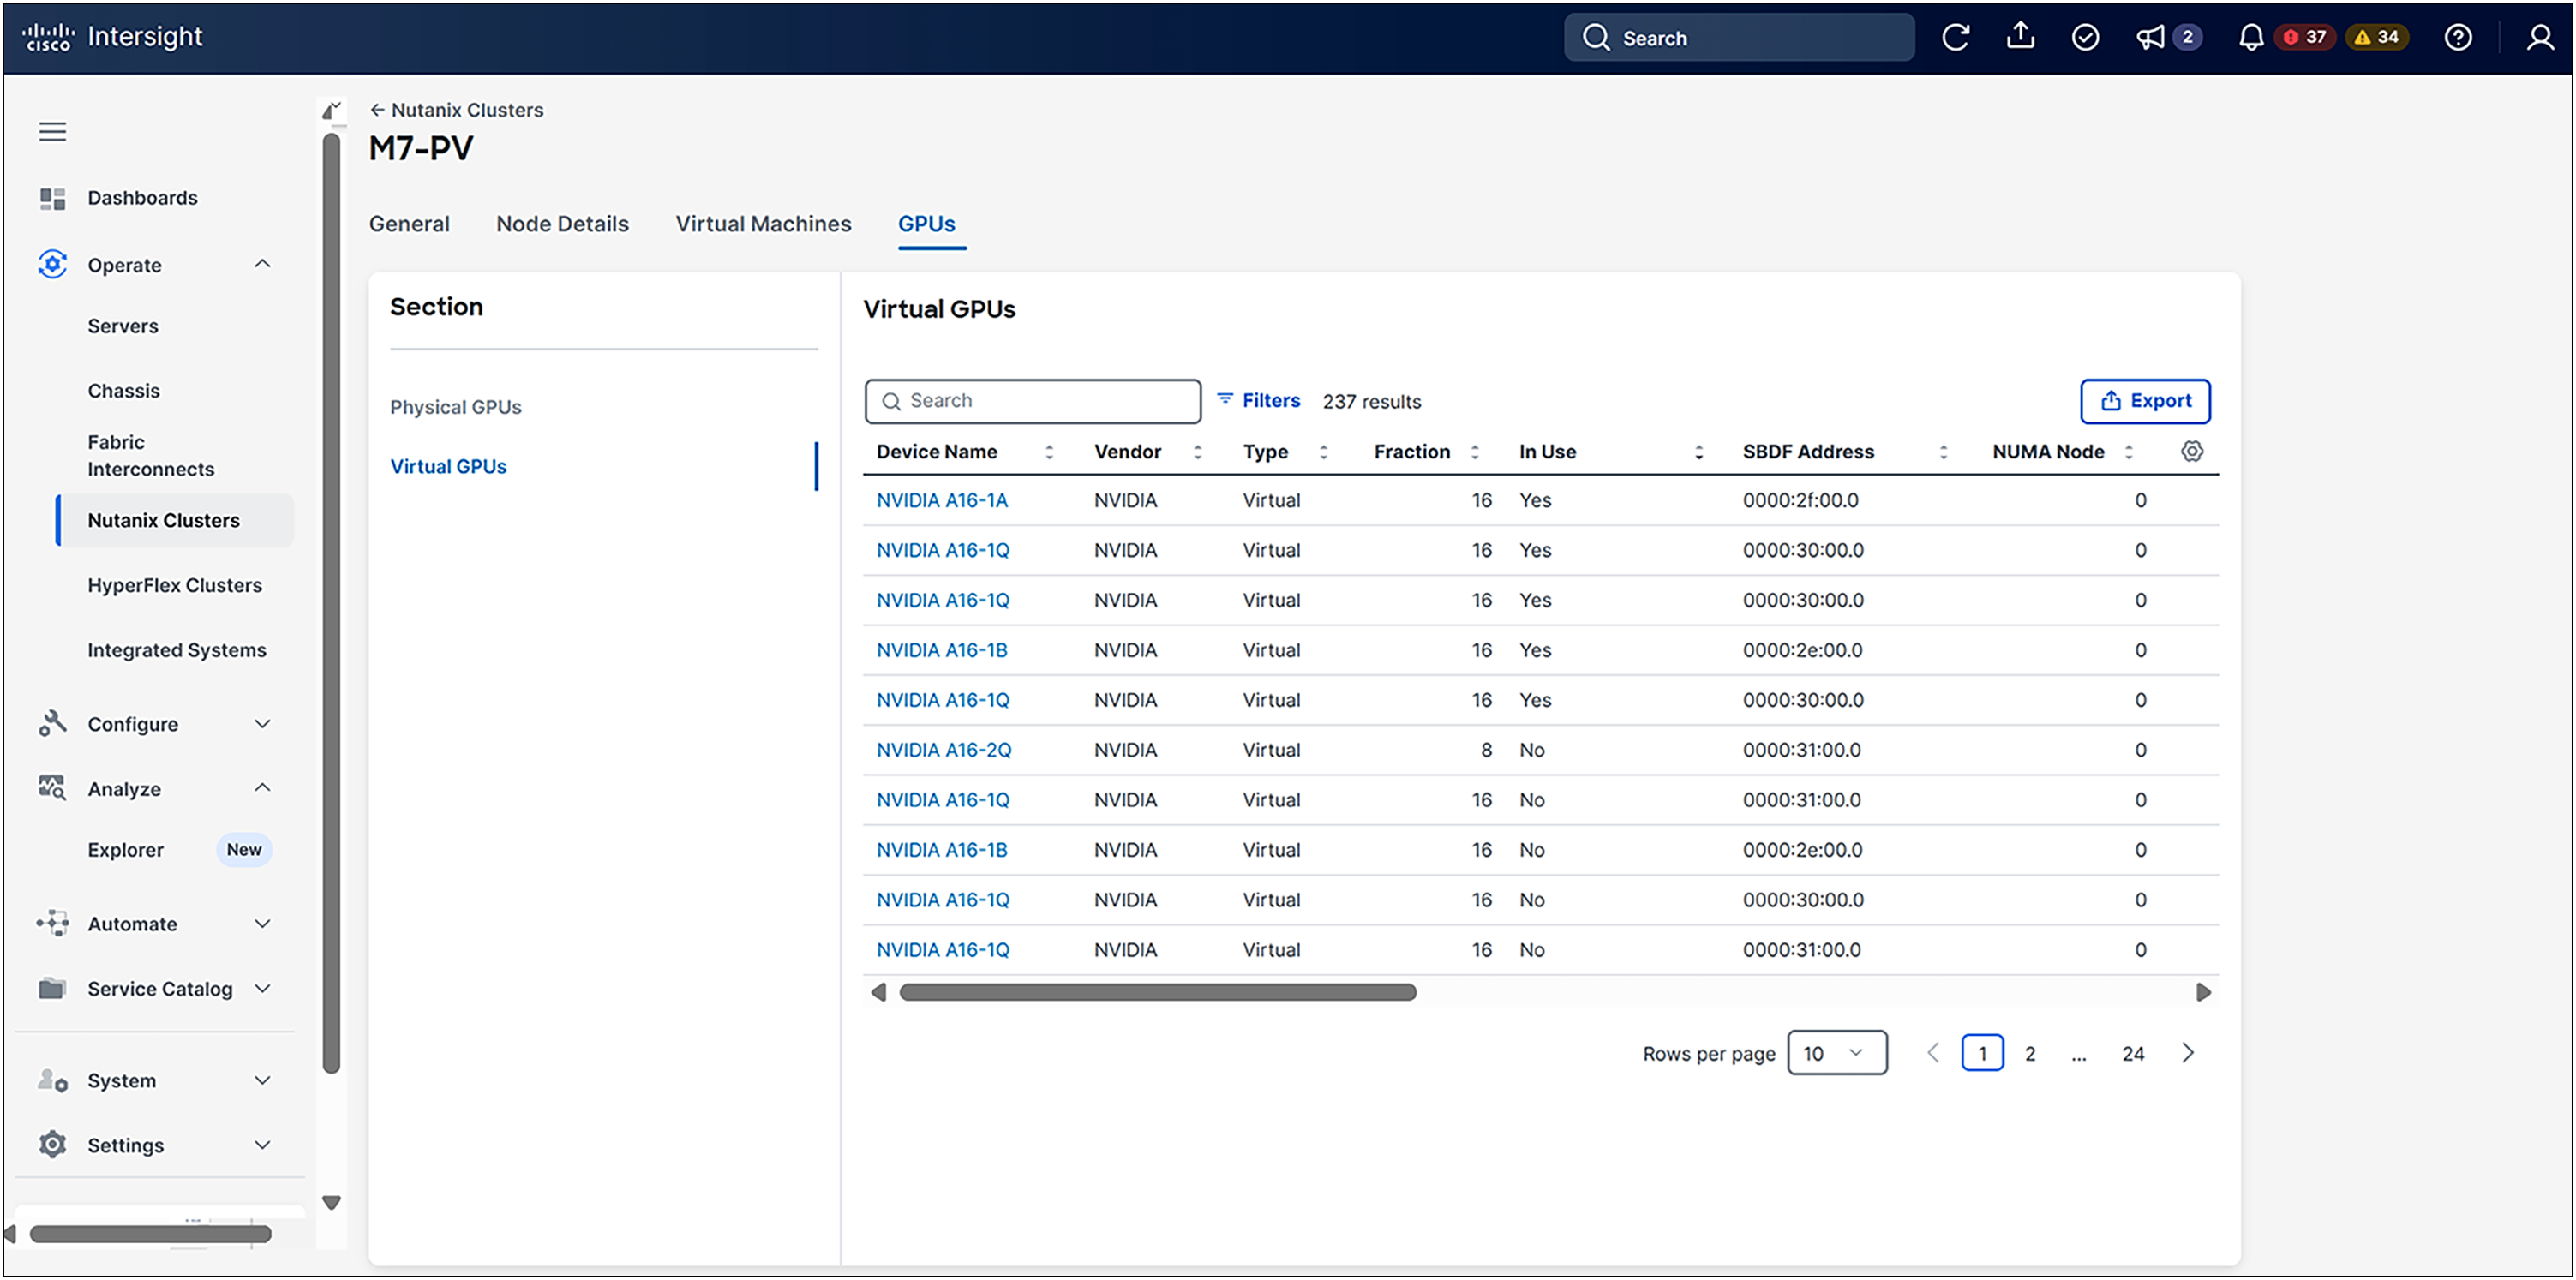This screenshot has height=1280, width=2576.
Task: Sort by Fraction column
Action: (1474, 452)
